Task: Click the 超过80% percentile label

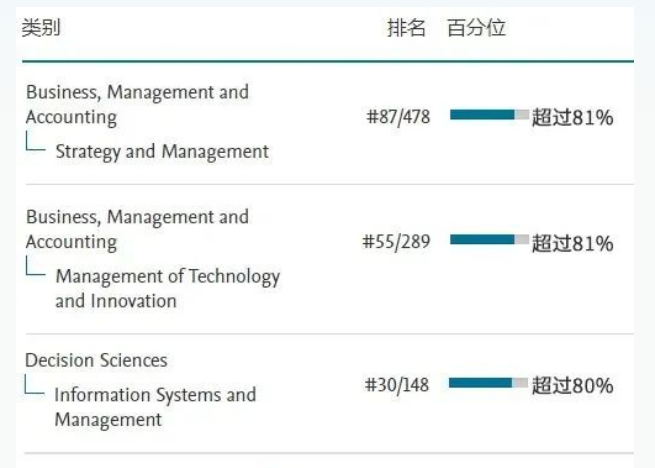Action: (572, 385)
